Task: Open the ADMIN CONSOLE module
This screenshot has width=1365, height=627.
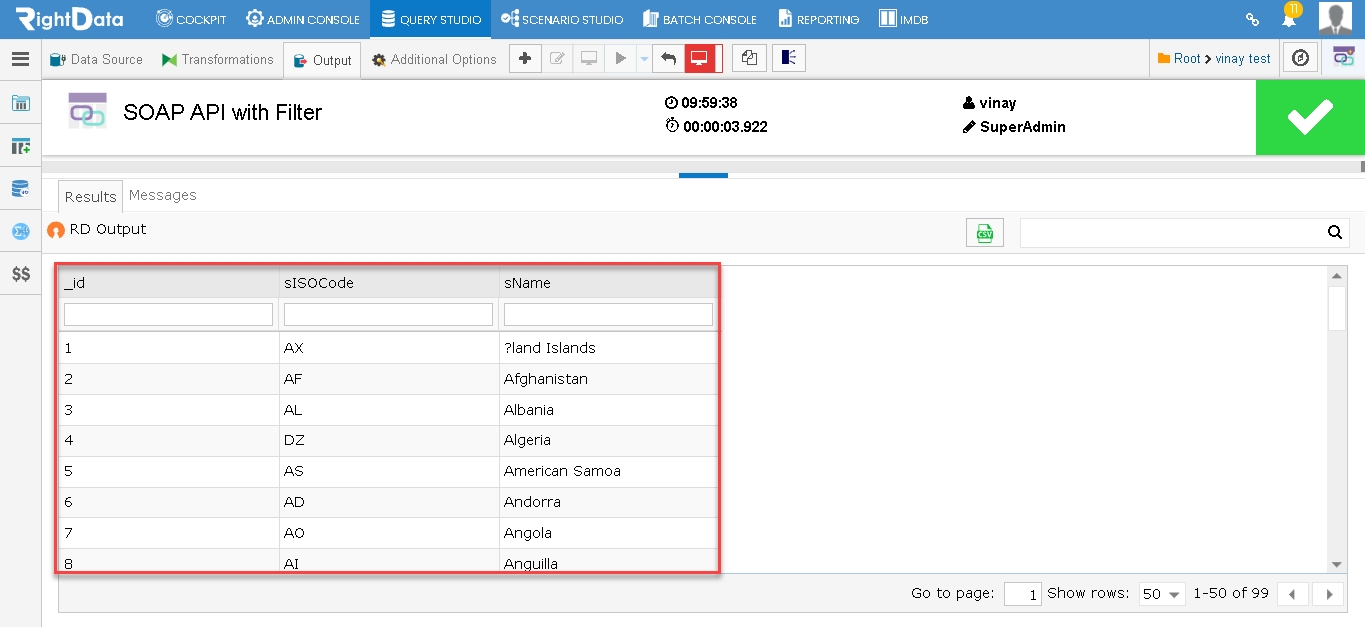Action: [303, 19]
